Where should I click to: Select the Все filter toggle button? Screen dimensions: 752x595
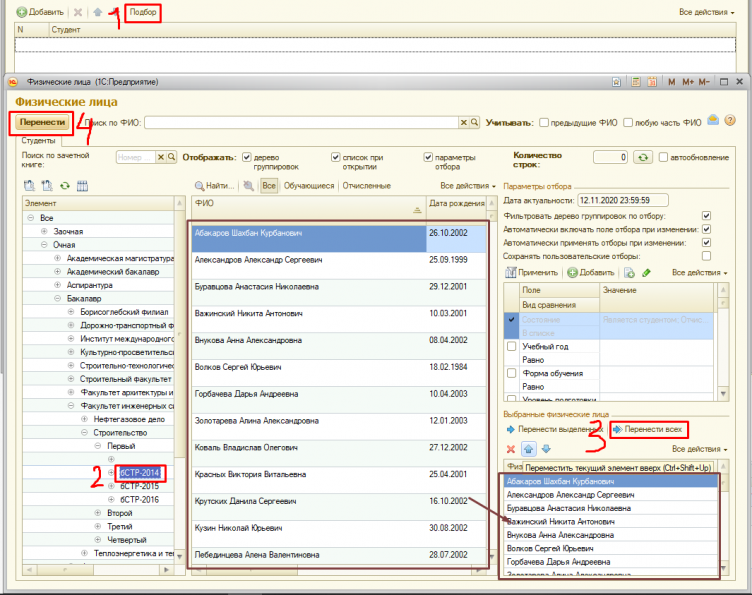point(269,186)
